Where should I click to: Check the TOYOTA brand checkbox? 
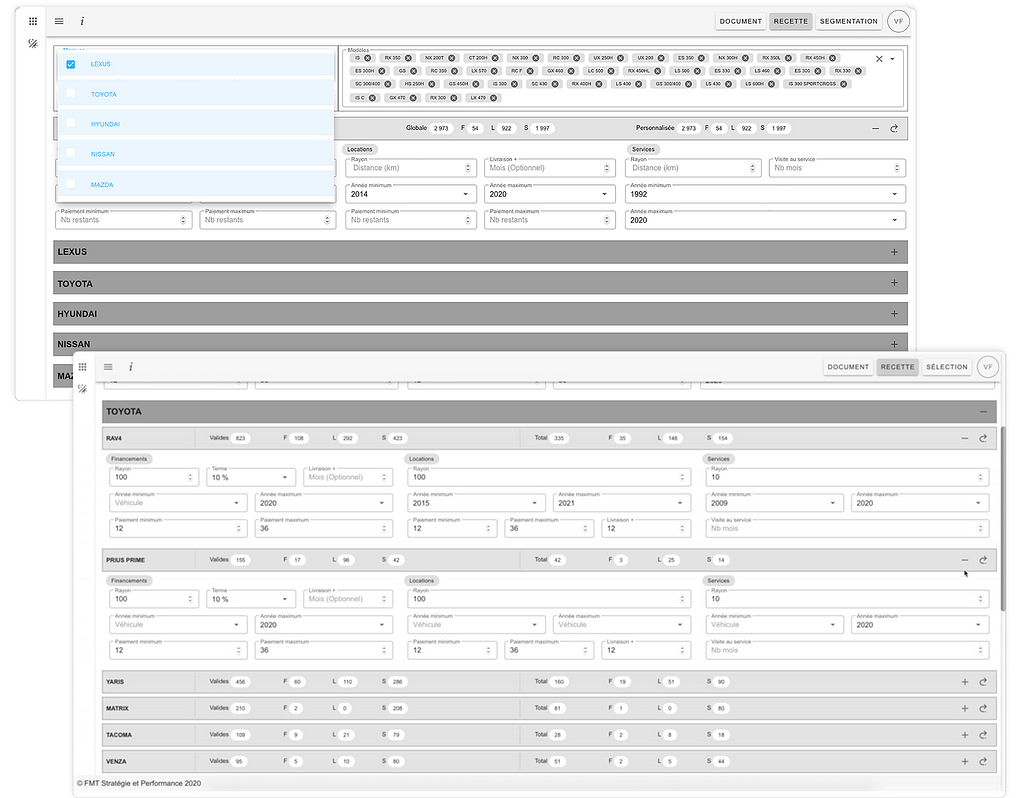coord(70,93)
